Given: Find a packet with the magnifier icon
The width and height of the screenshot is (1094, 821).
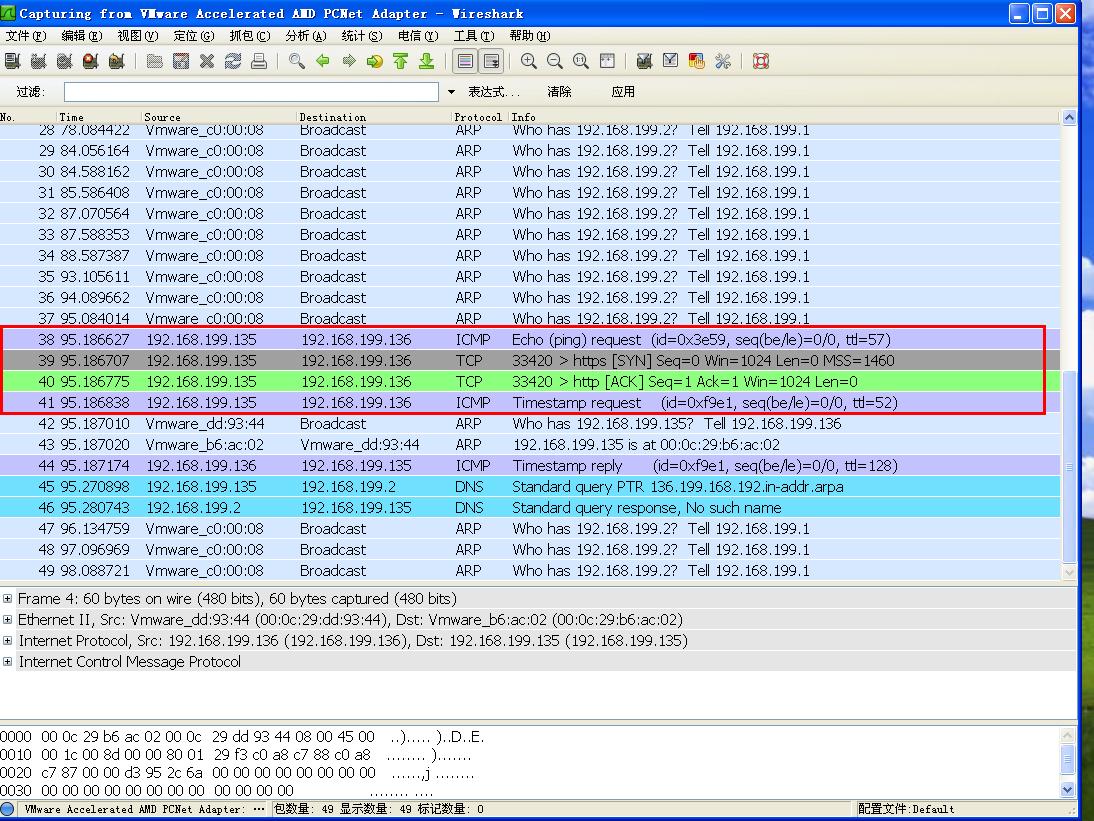Looking at the screenshot, I should (297, 61).
